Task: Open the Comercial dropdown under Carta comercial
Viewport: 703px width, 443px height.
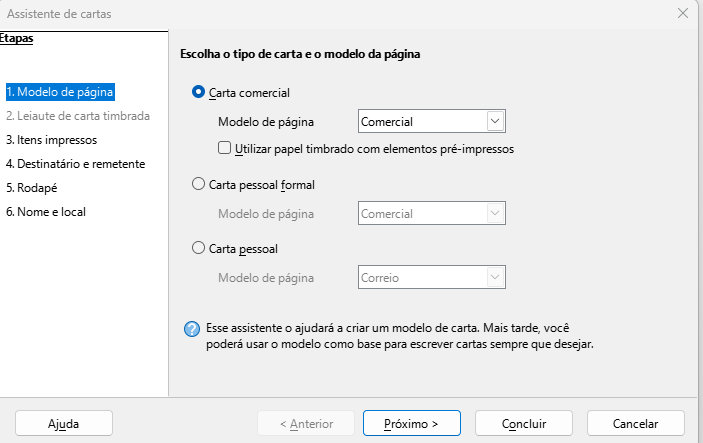Action: pyautogui.click(x=431, y=121)
